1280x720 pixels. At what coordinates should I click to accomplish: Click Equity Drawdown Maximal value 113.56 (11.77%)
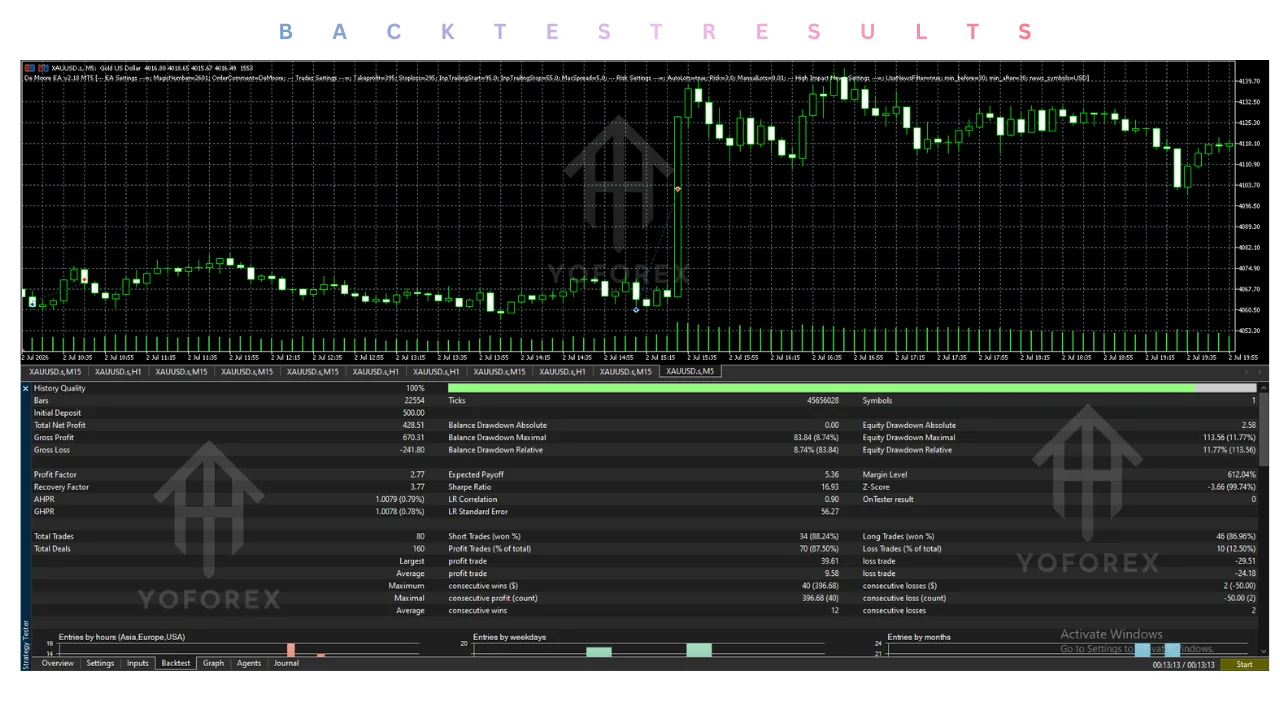click(1227, 437)
